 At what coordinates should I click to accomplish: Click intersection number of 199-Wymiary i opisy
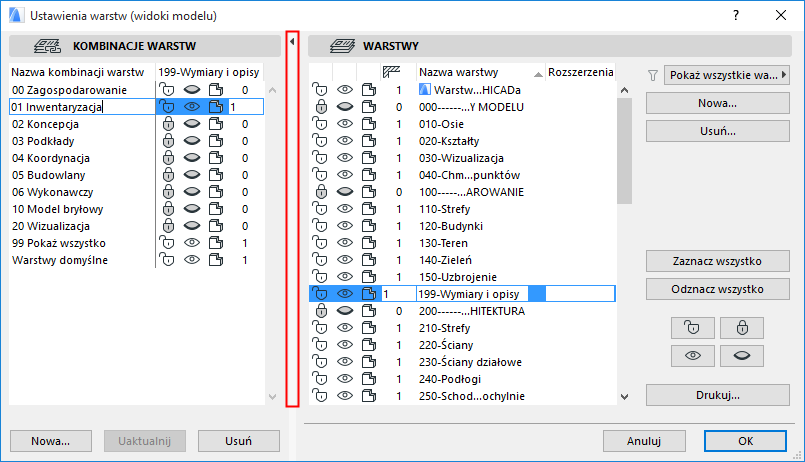click(x=398, y=294)
